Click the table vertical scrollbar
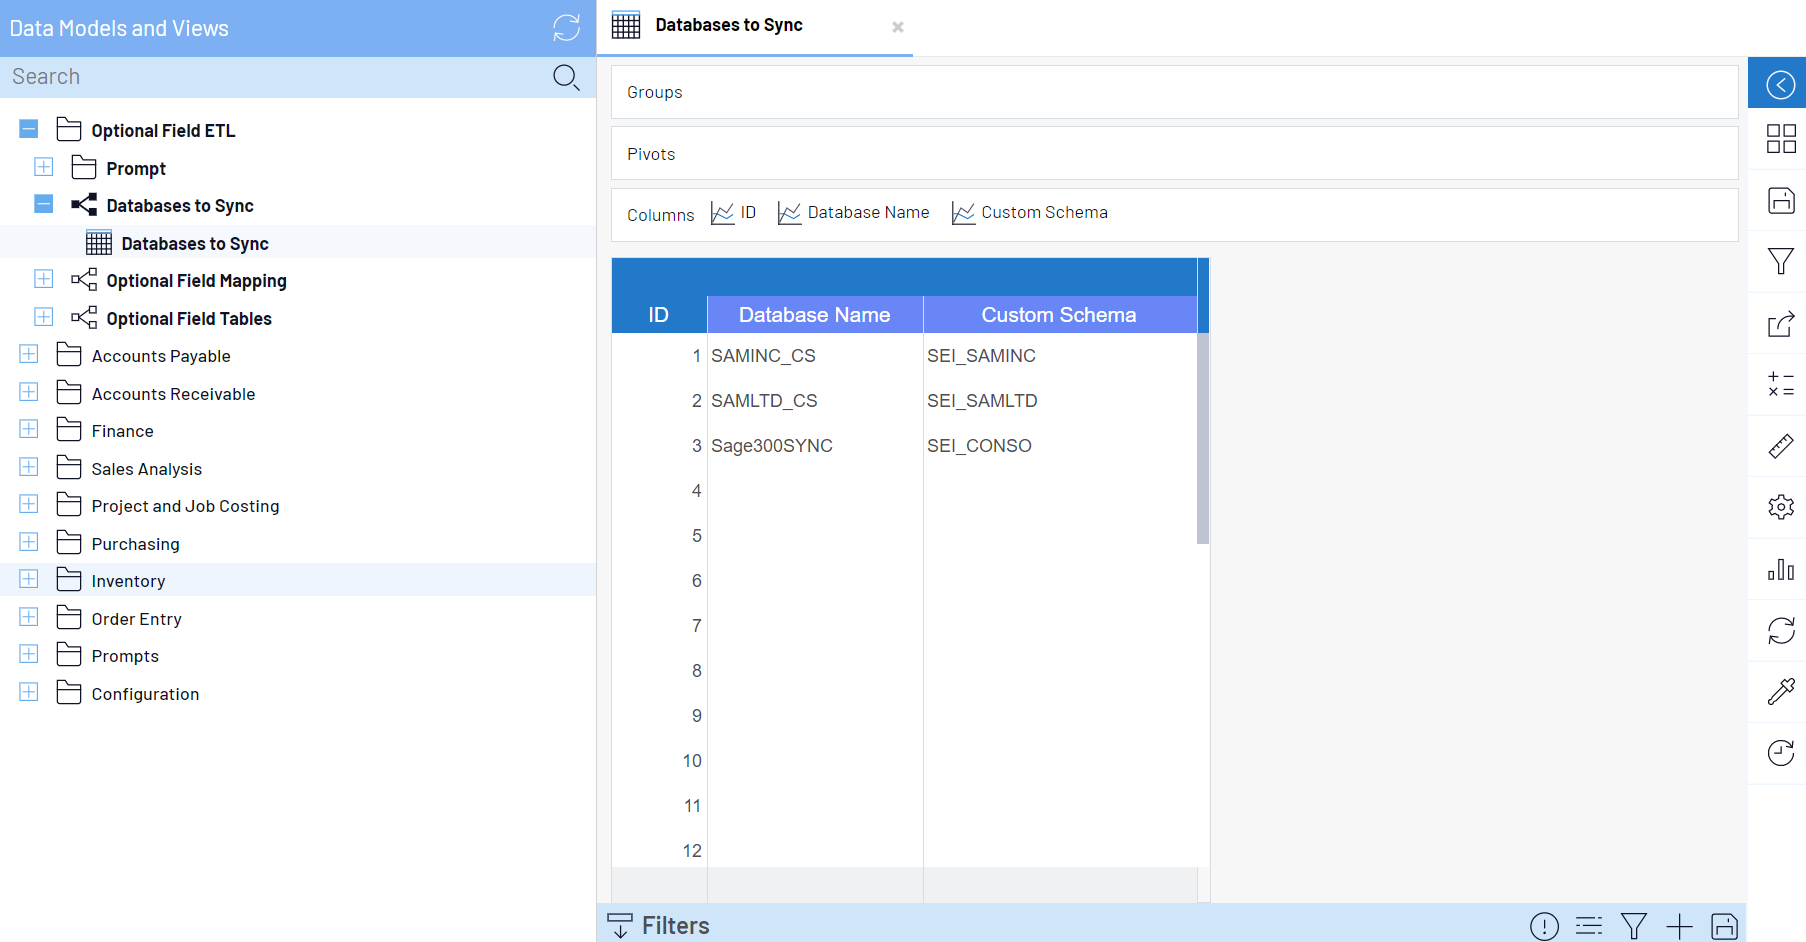 [1202, 438]
